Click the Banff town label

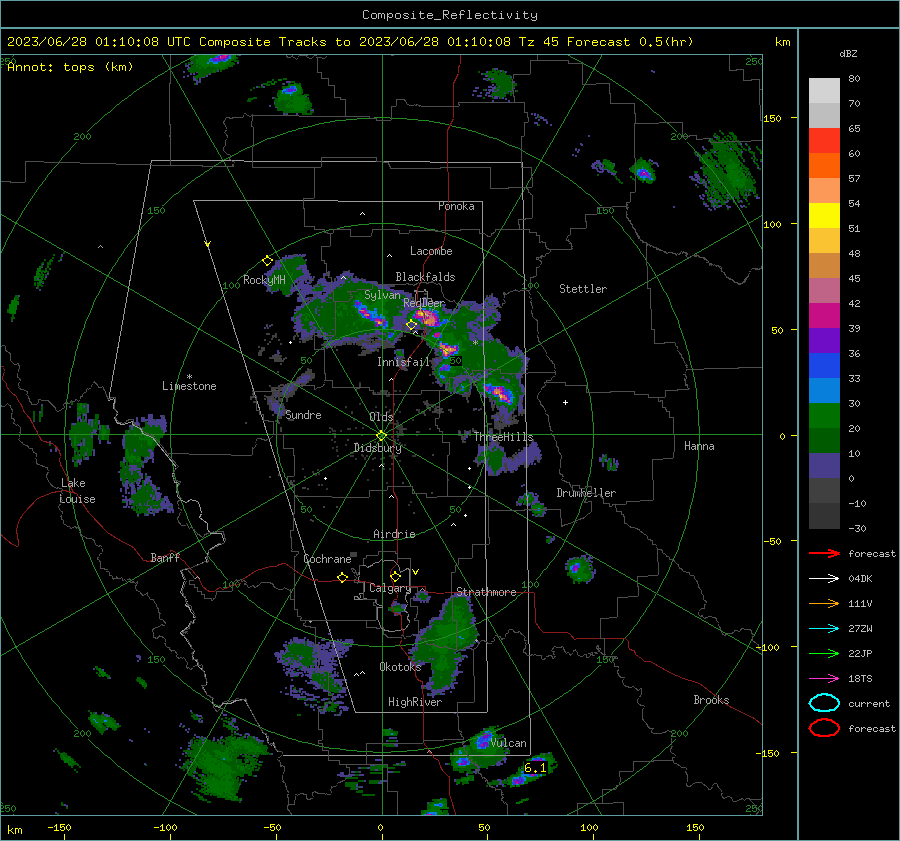(165, 557)
